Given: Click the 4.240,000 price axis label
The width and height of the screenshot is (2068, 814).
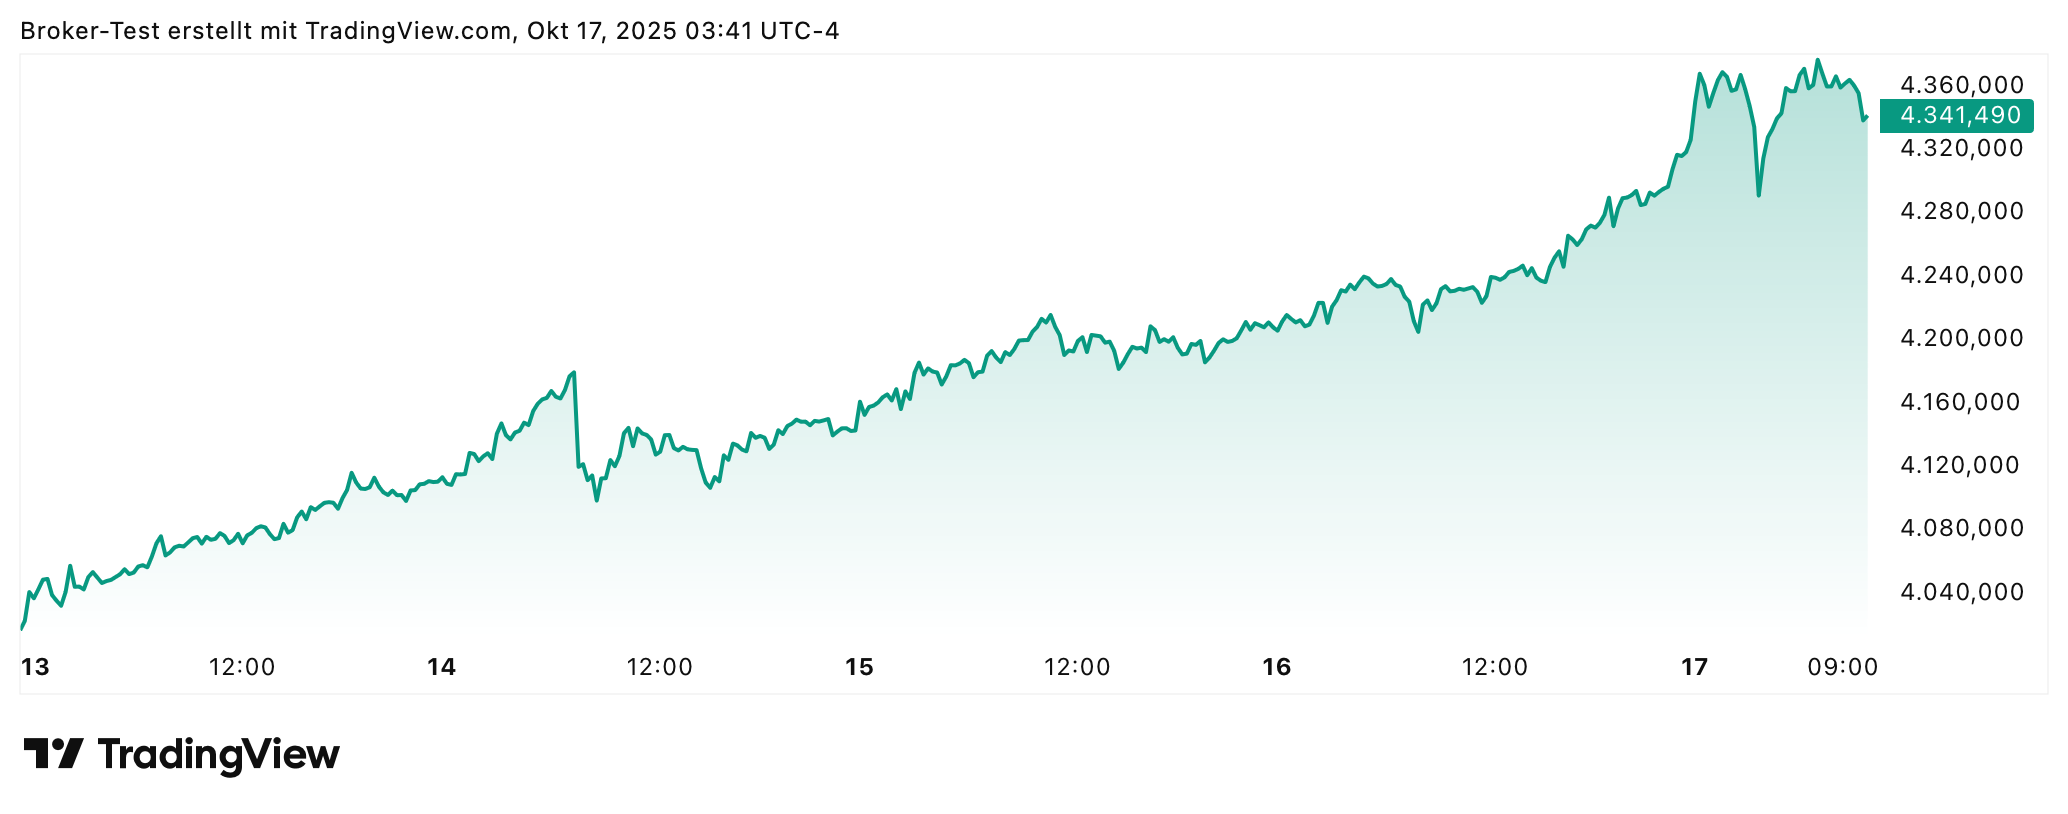Looking at the screenshot, I should click(1961, 275).
